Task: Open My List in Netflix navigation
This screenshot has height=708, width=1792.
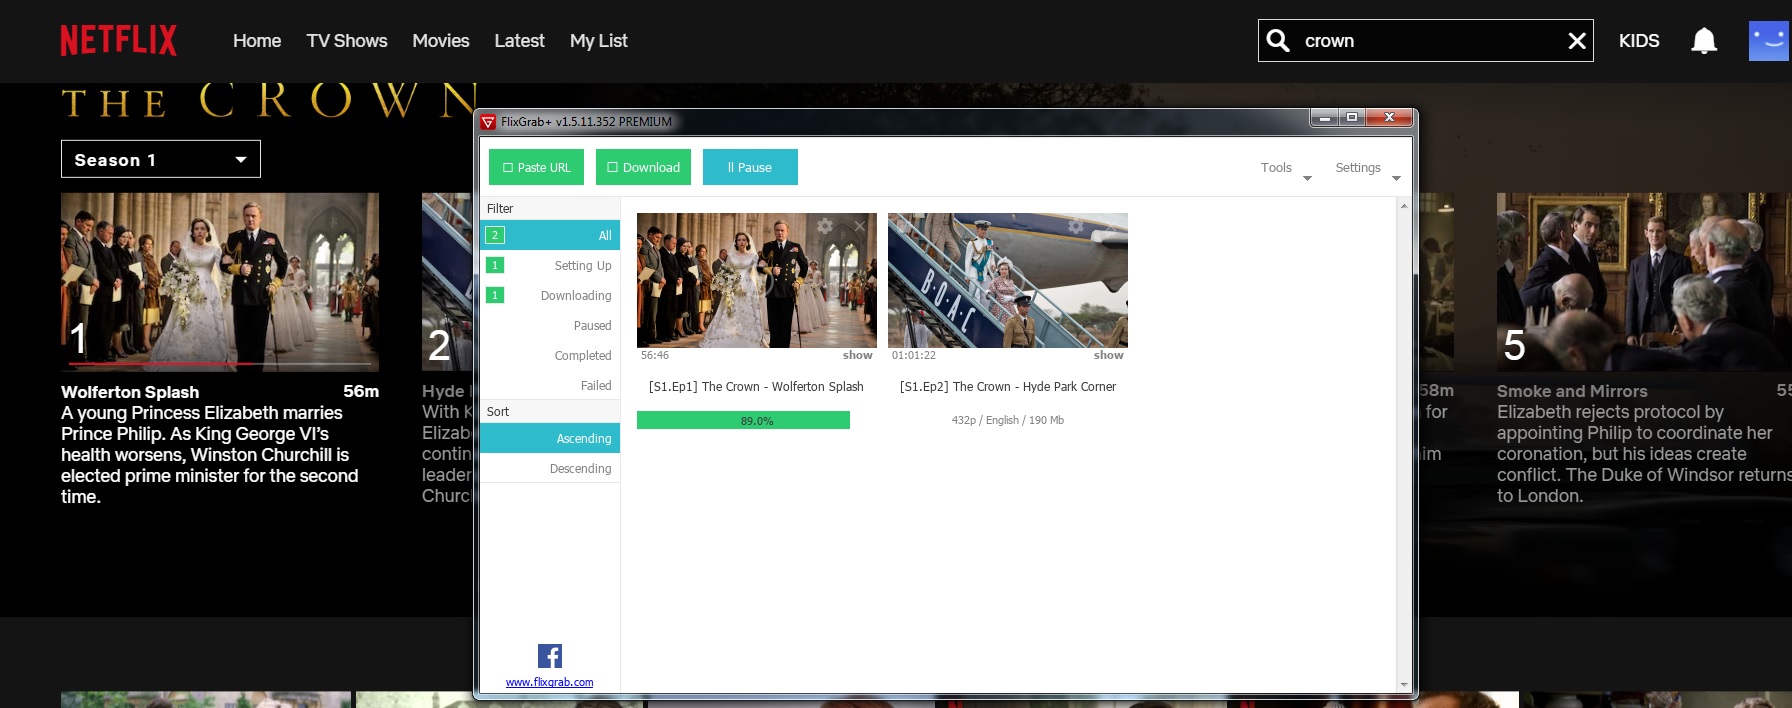Action: pos(599,41)
